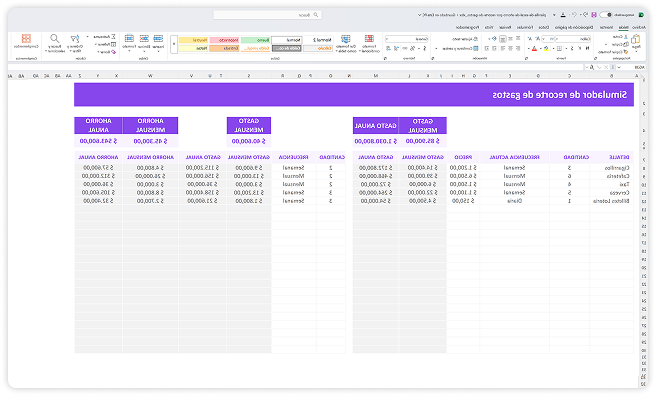Viewport: 656px width, 396px height.
Task: Open the General number format dropdown
Action: 406,39
